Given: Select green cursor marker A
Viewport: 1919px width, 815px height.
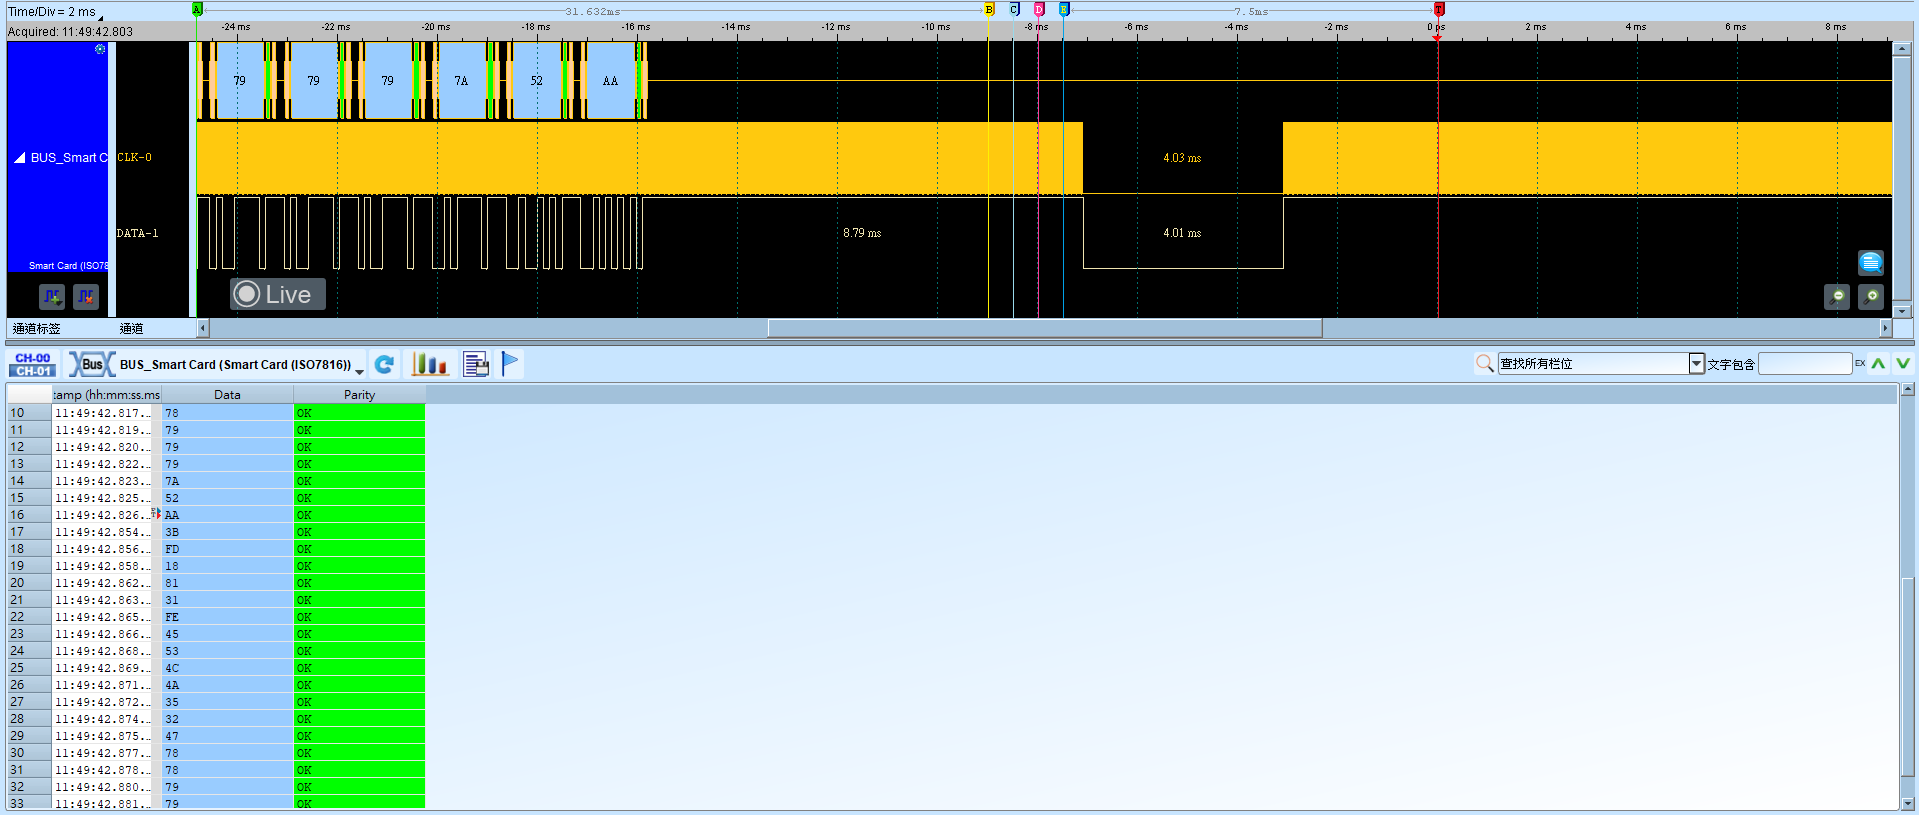Looking at the screenshot, I should [197, 9].
